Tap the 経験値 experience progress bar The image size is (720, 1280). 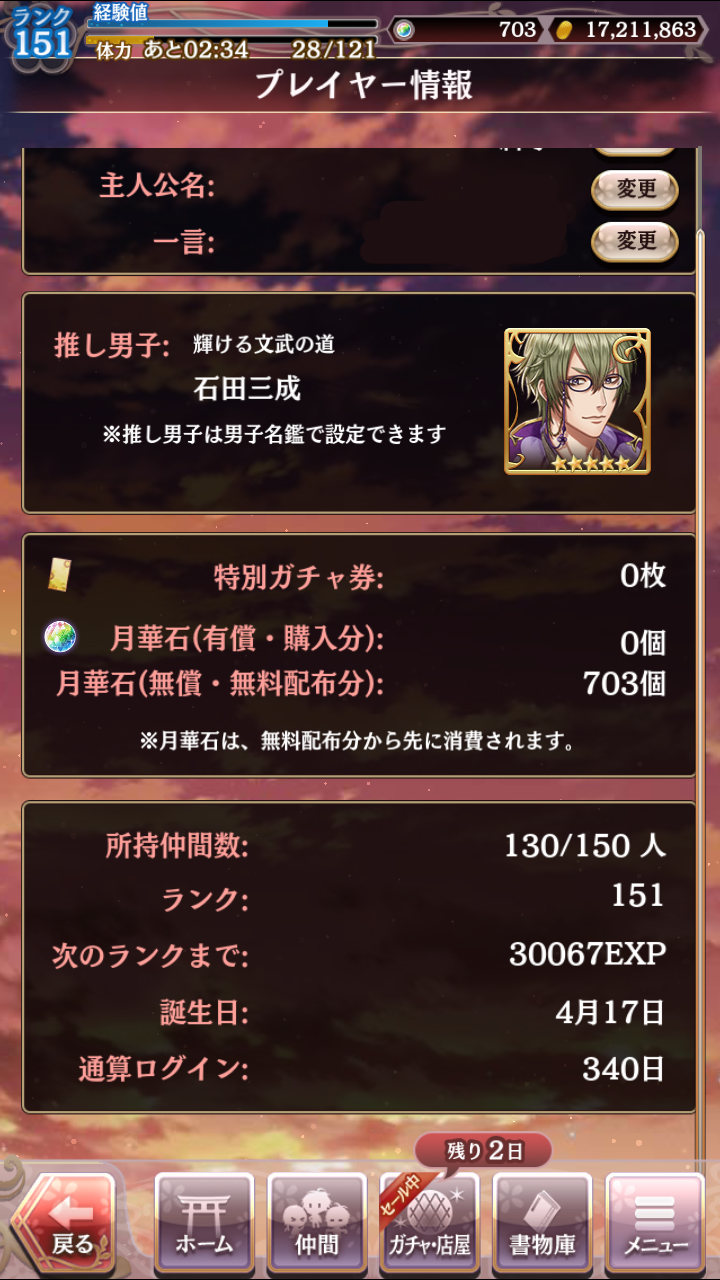[232, 22]
